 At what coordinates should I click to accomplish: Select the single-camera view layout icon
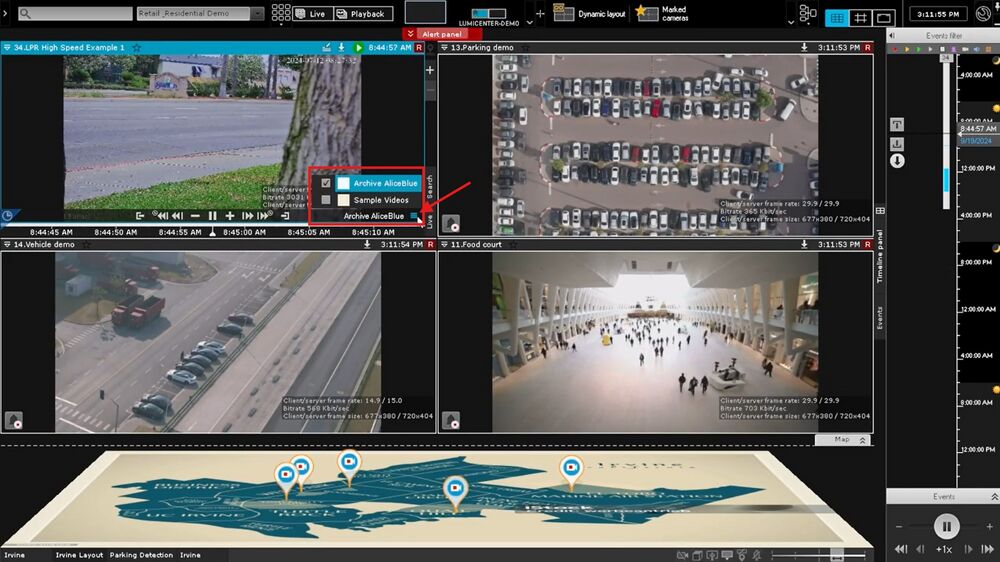pos(884,17)
